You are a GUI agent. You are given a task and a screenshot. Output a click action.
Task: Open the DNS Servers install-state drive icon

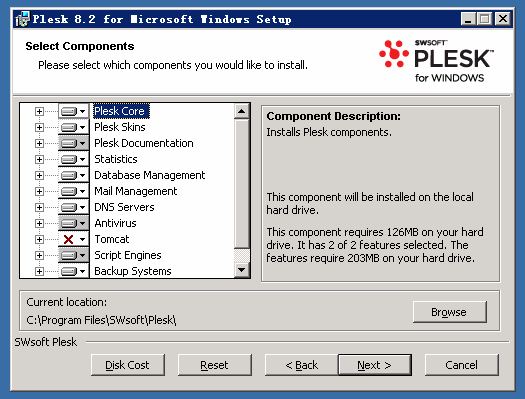click(74, 208)
